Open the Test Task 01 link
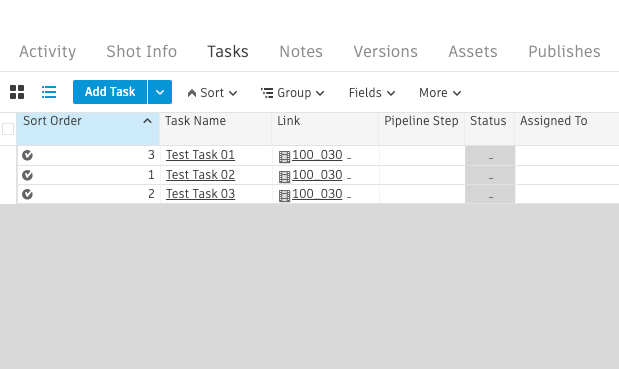This screenshot has height=369, width=619. pyautogui.click(x=200, y=155)
